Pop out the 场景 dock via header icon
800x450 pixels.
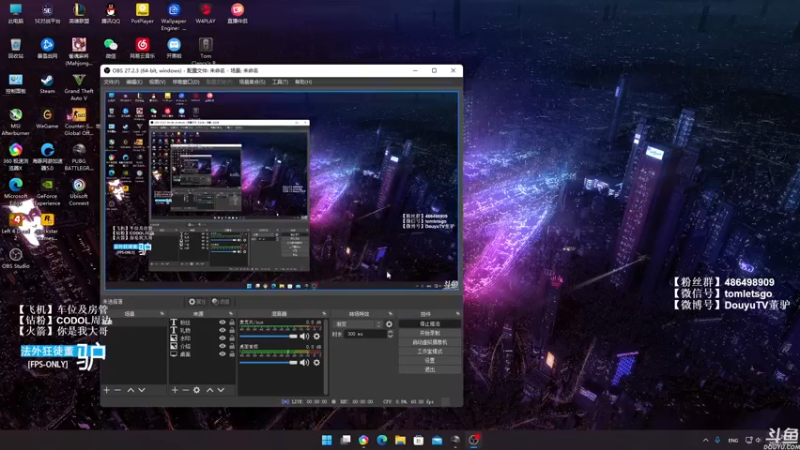162,314
